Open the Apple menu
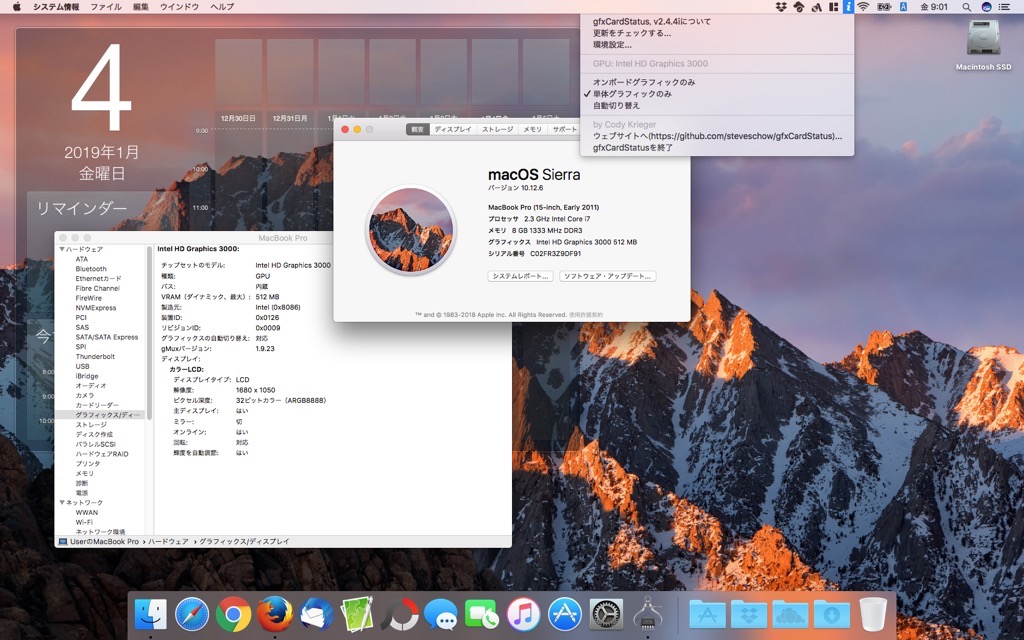This screenshot has height=640, width=1024. (16, 7)
